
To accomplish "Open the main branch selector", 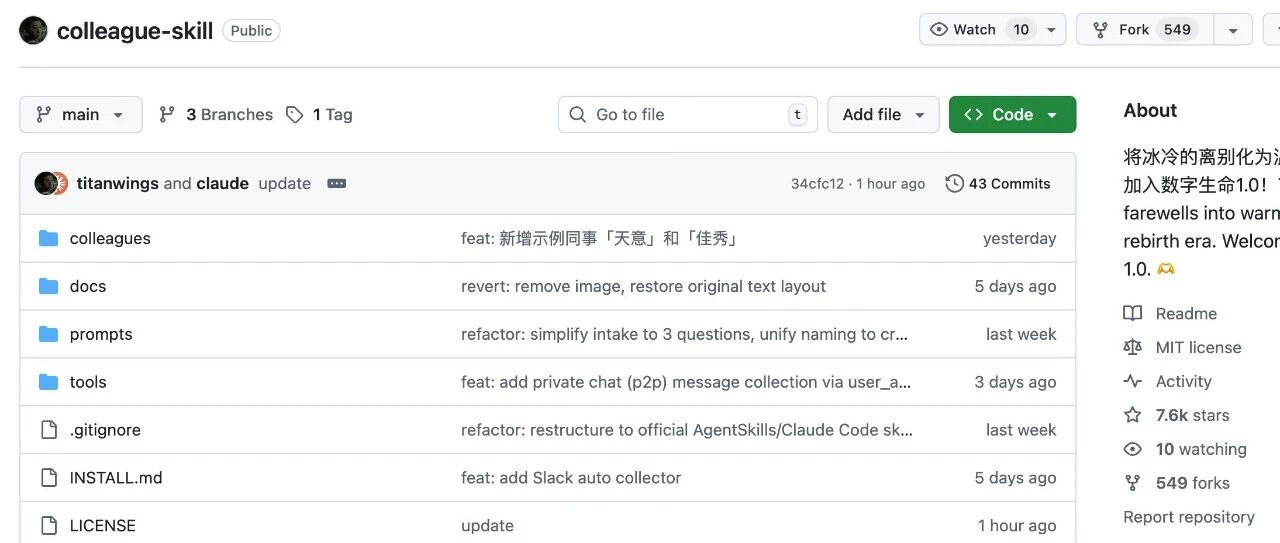I will click(81, 114).
